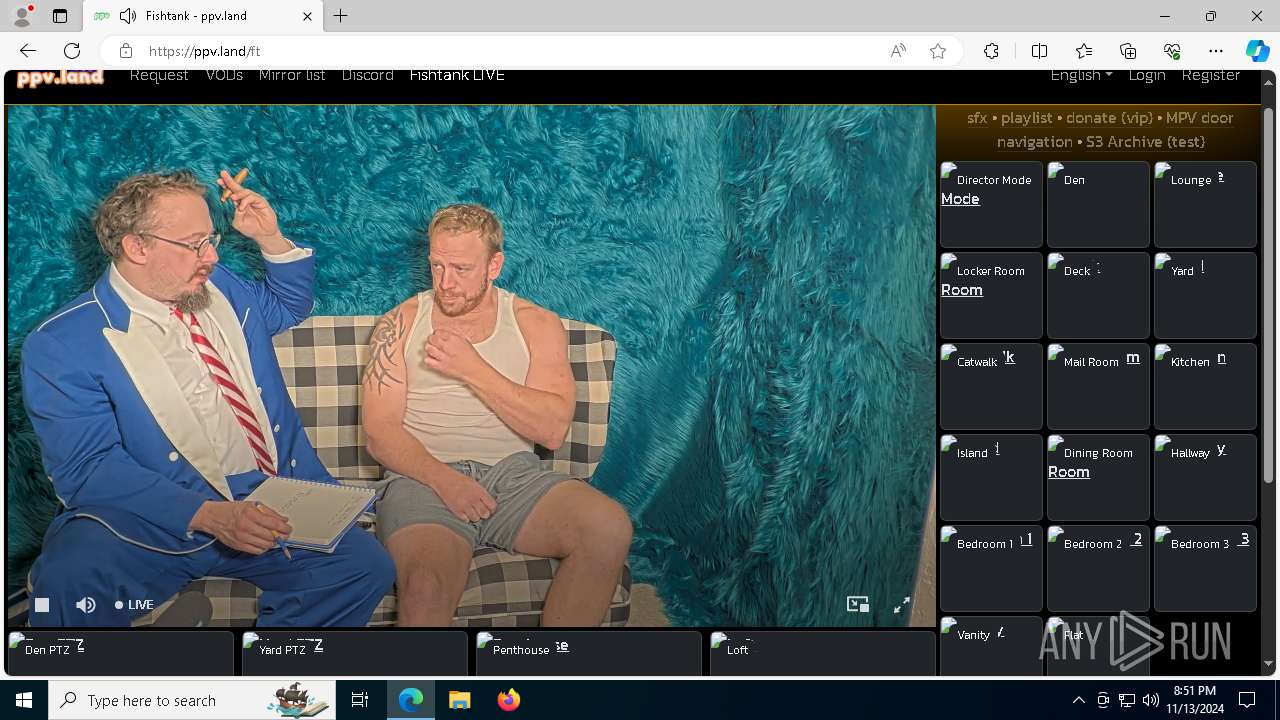Switch to the Dining Room camera
Image resolution: width=1280 pixels, height=720 pixels.
[1098, 477]
